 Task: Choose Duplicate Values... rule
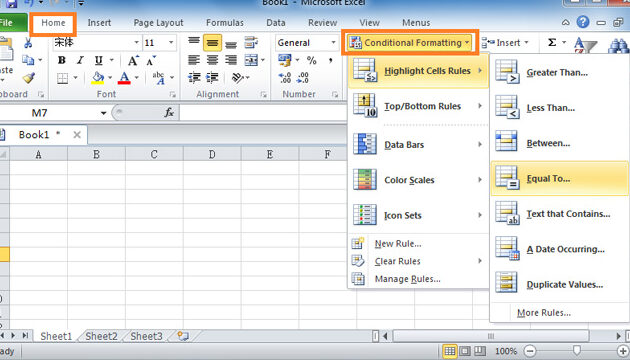(x=560, y=284)
